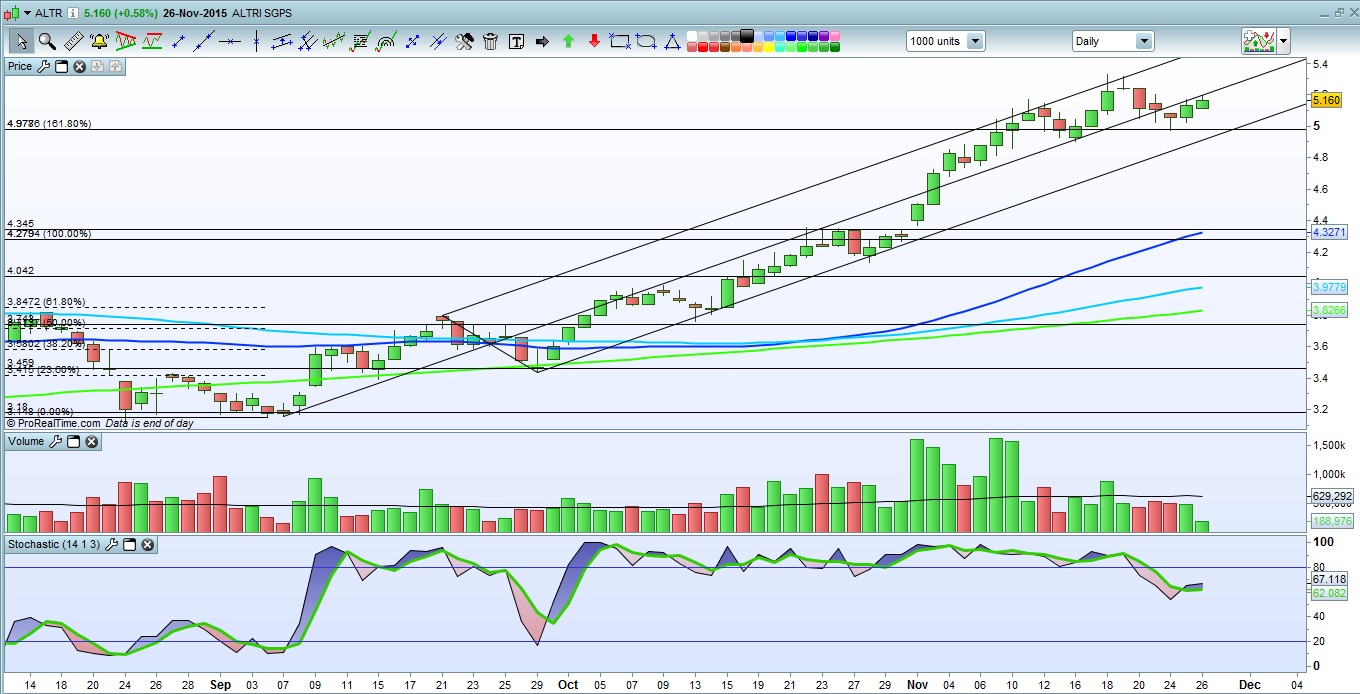Choose the horizontal line tool
Image resolution: width=1360 pixels, height=694 pixels.
230,41
